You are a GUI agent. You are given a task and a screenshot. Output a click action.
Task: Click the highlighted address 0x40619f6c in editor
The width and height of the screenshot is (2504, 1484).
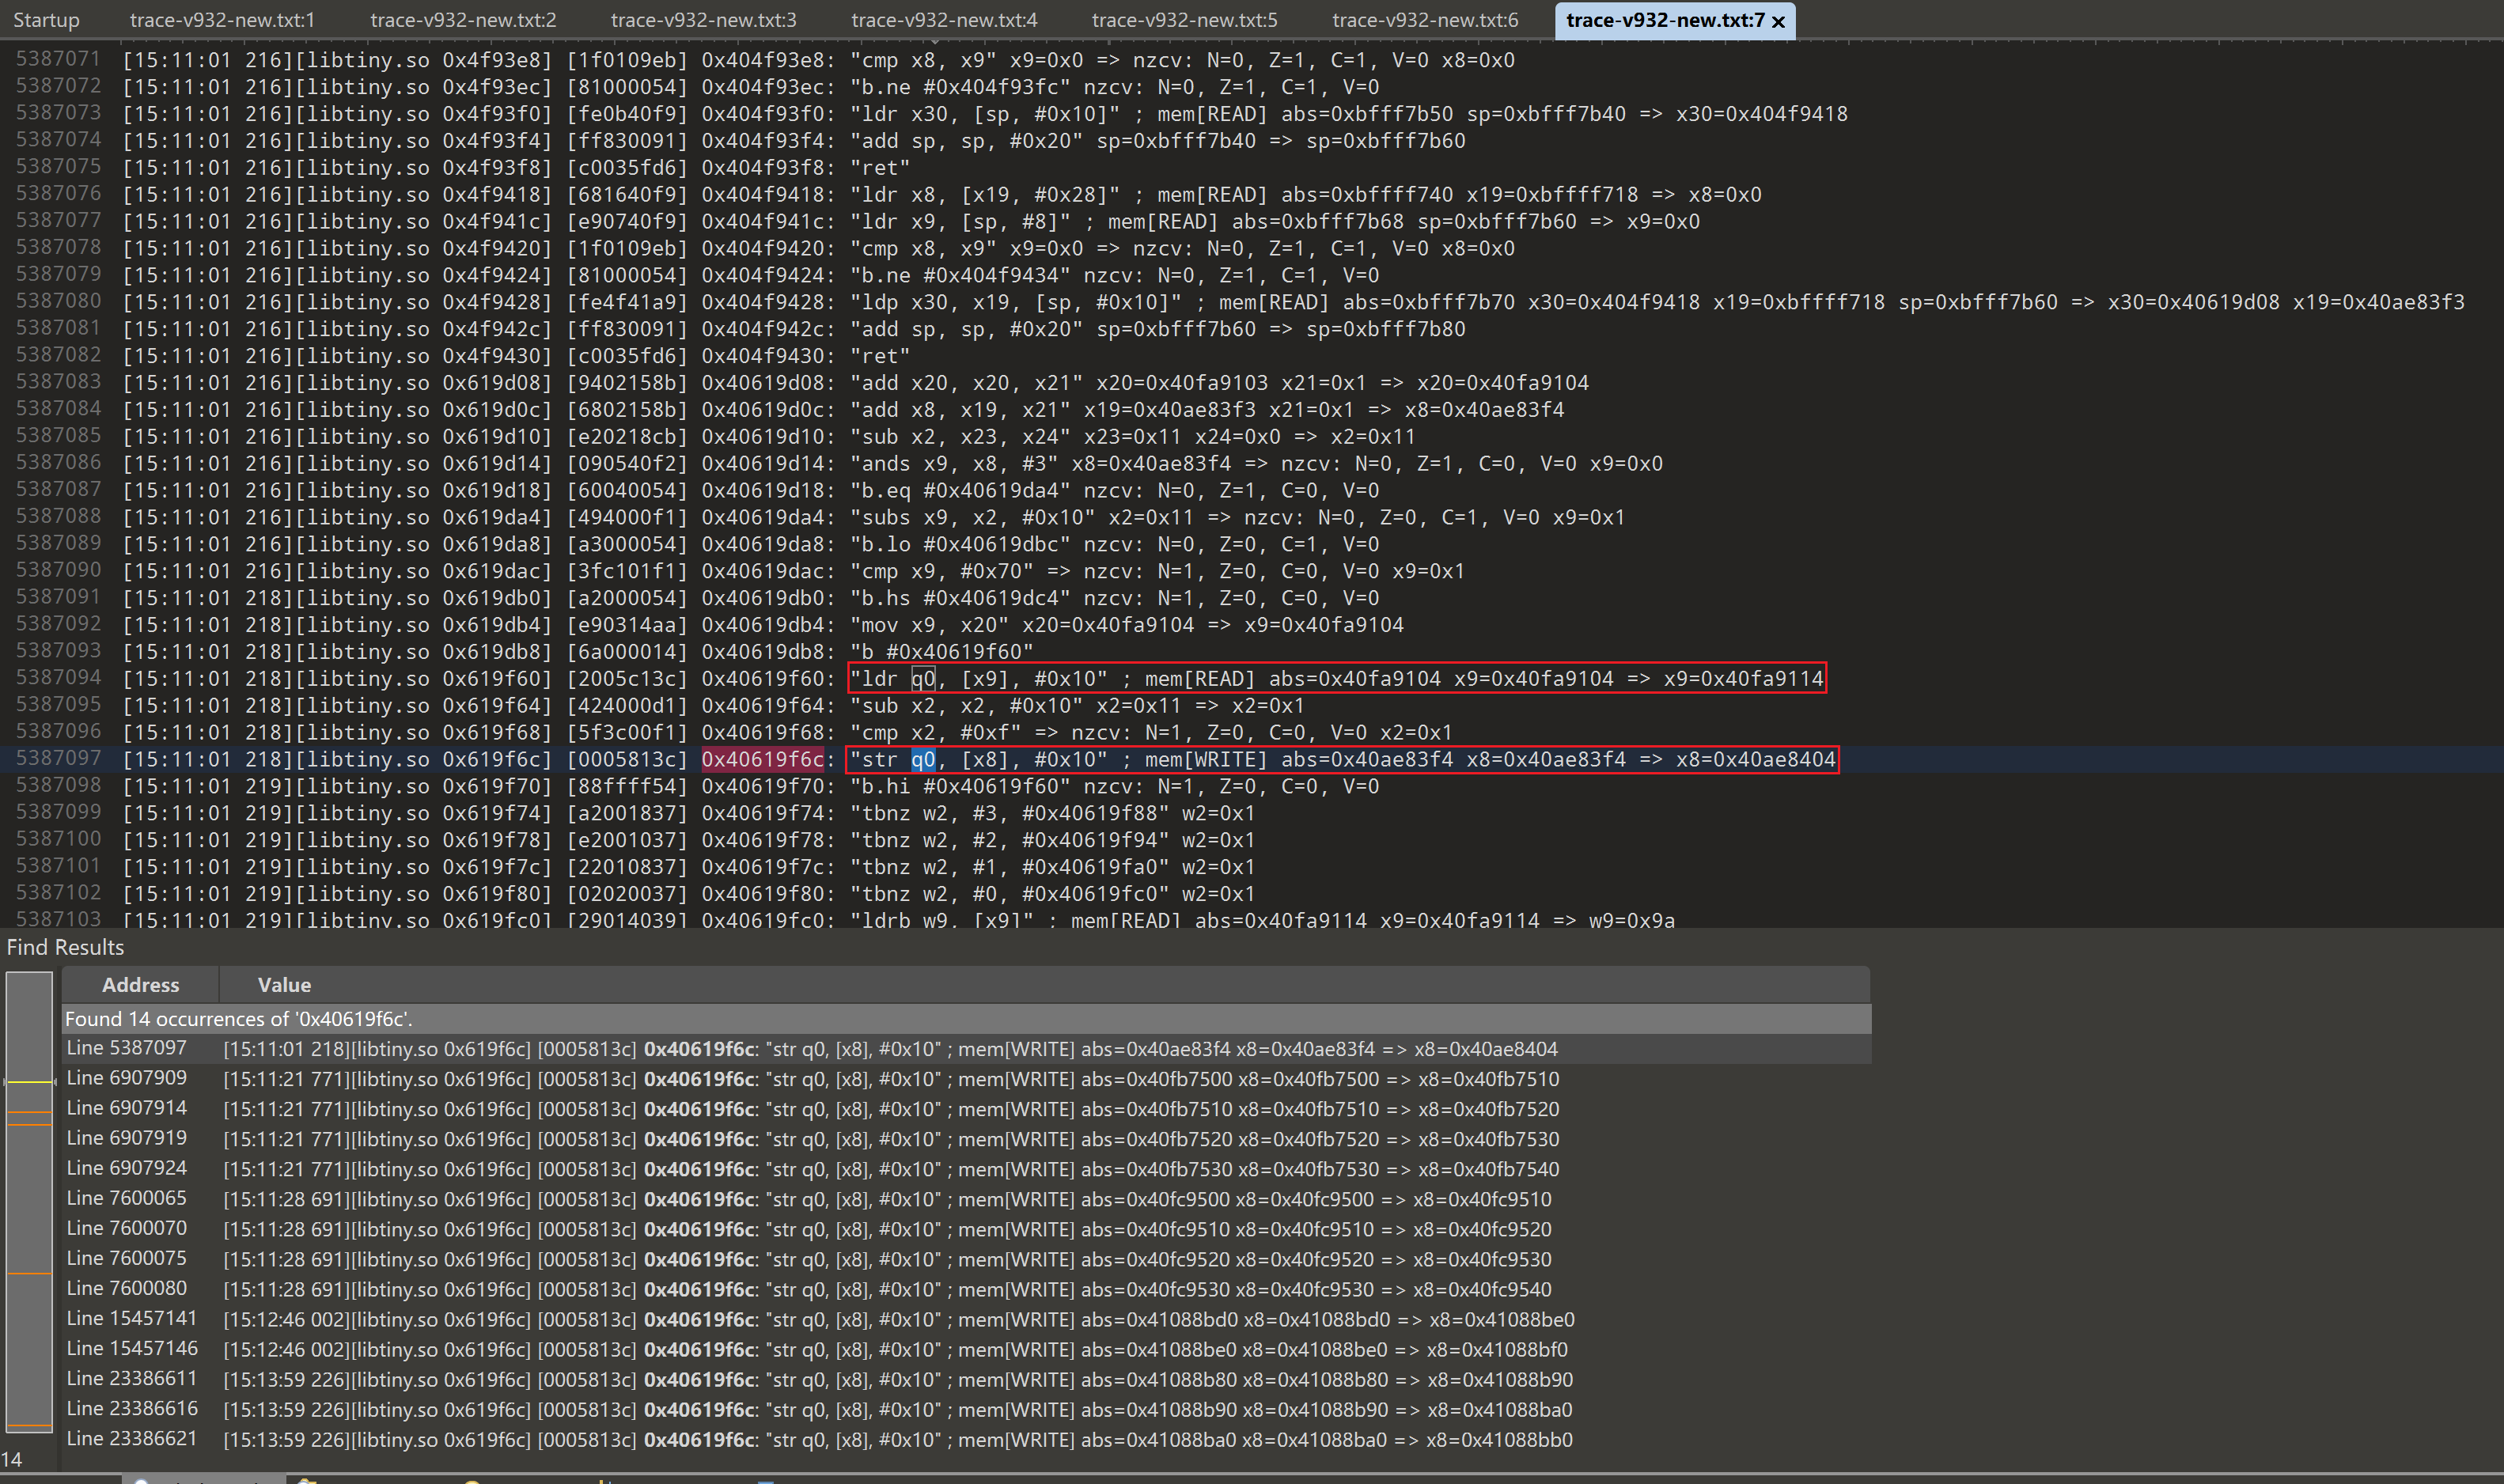coord(762,759)
